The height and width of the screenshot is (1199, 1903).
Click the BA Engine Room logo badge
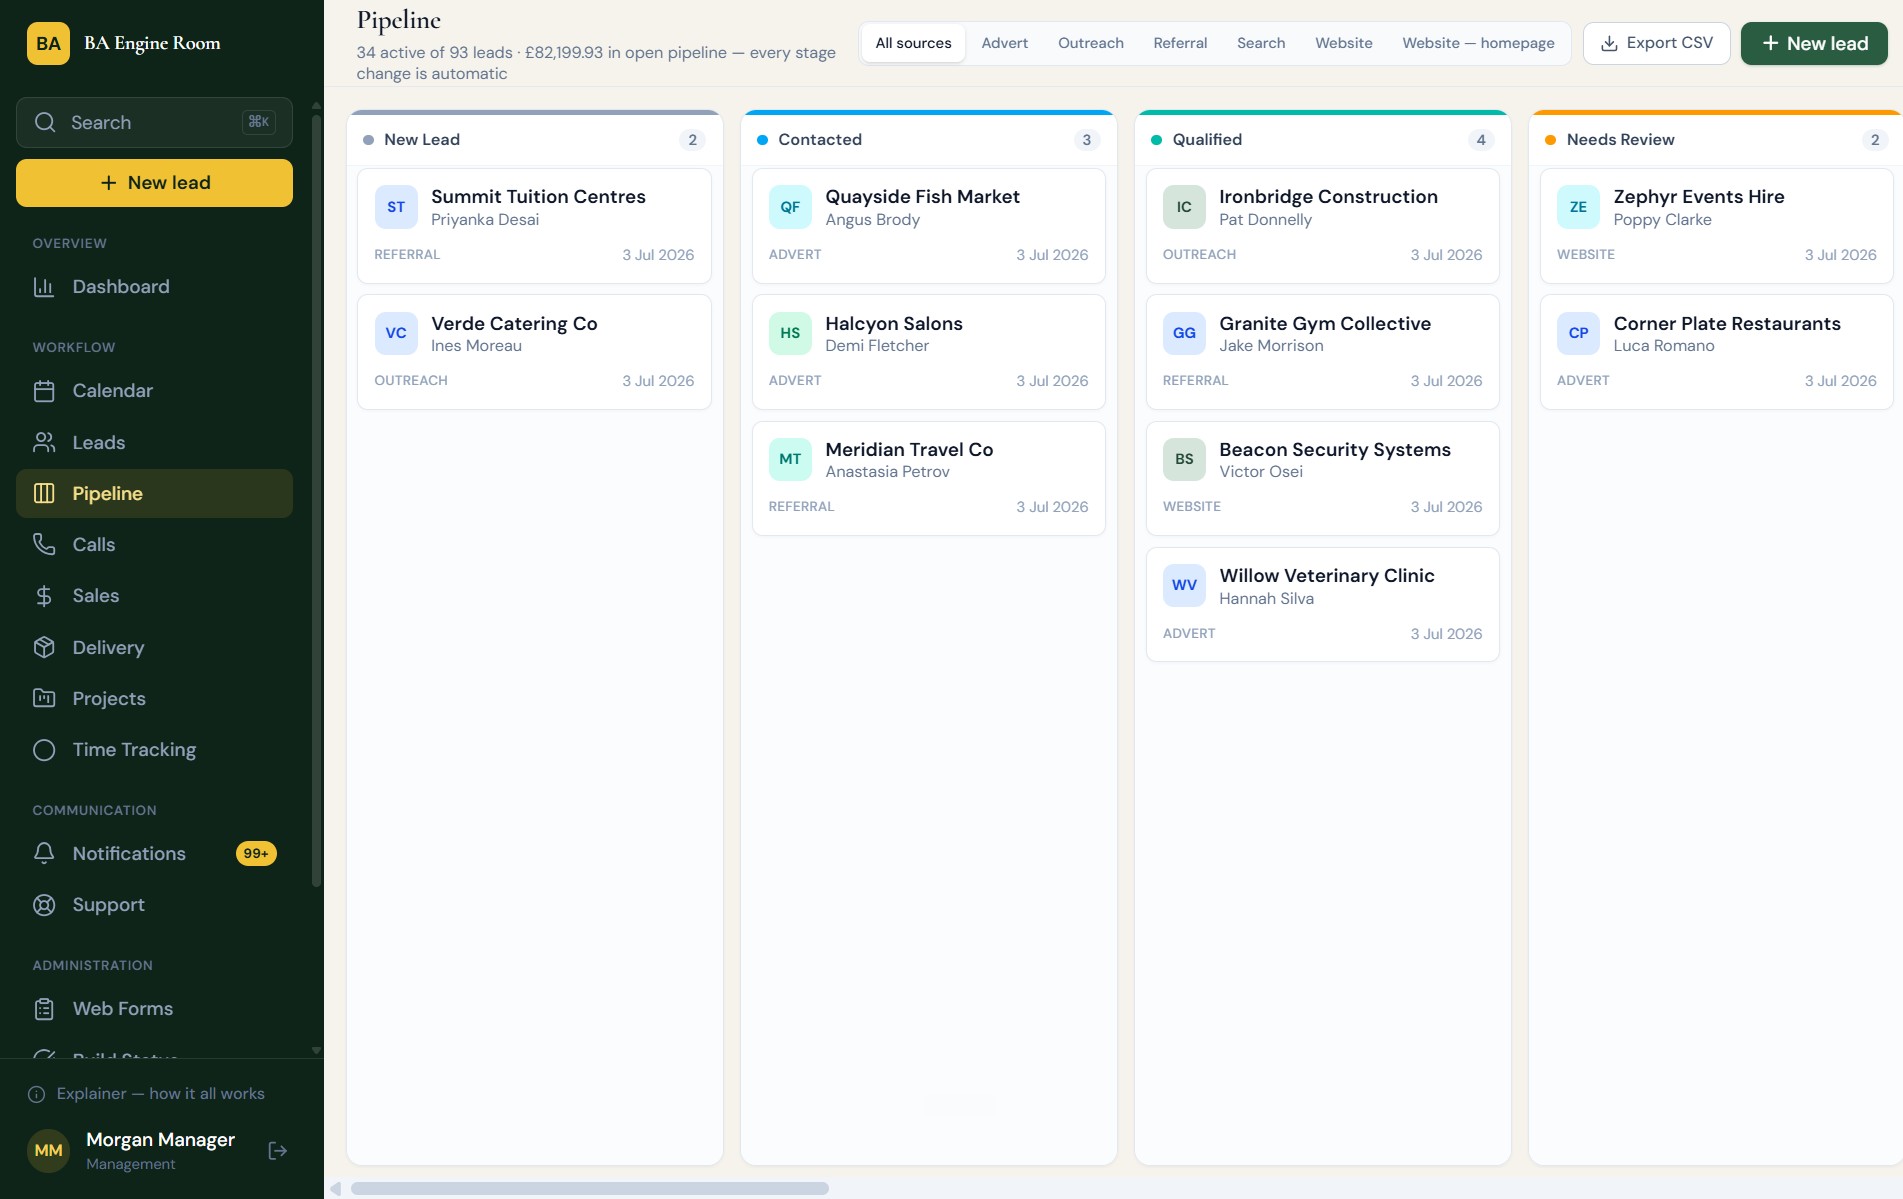(x=48, y=43)
